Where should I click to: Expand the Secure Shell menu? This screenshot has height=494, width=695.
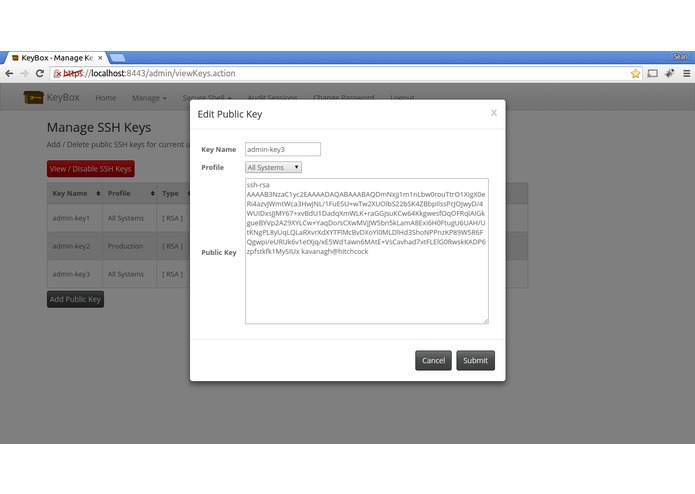207,97
